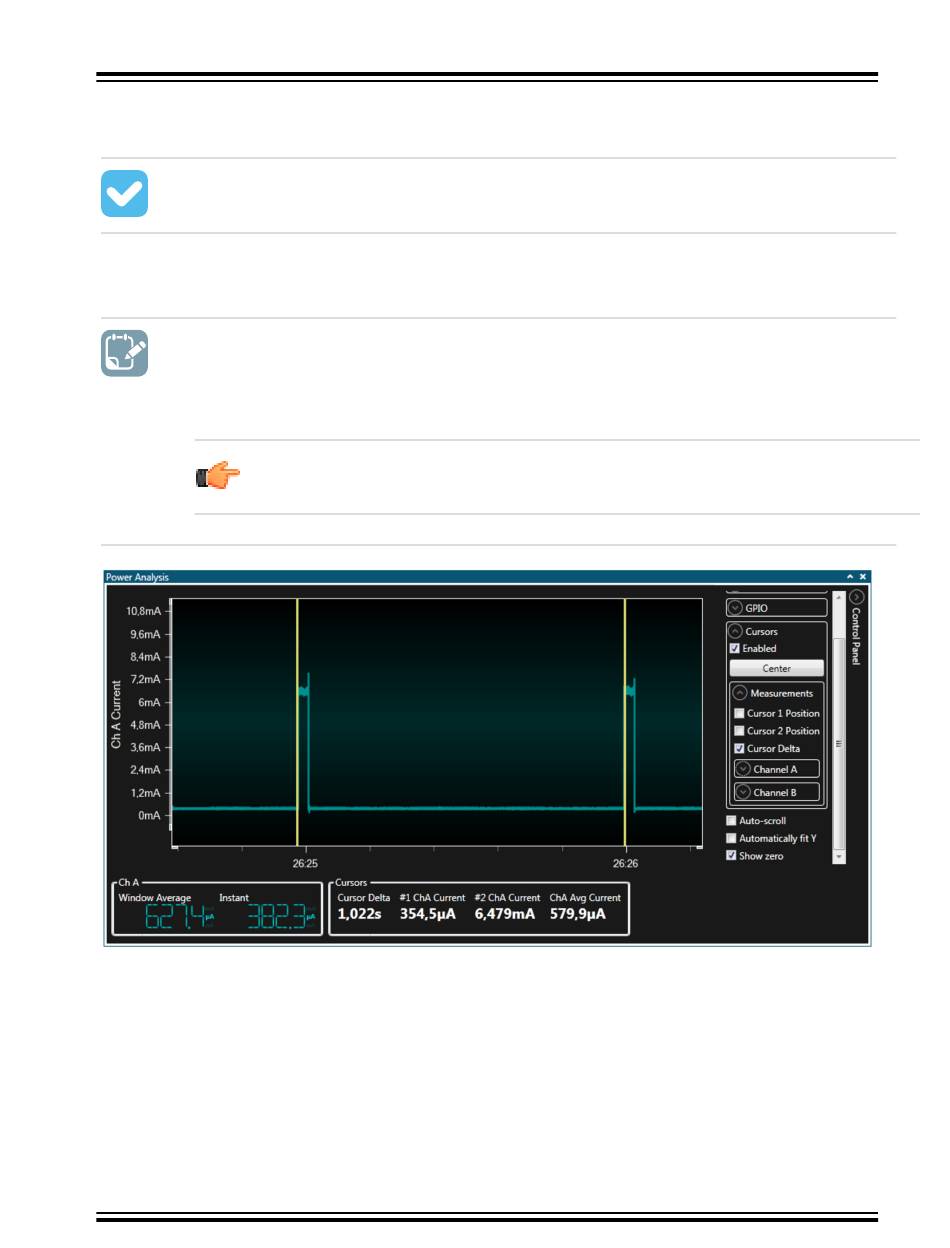Expand the GPIO section
Image resolution: width=950 pixels, height=1248 pixels.
click(735, 608)
